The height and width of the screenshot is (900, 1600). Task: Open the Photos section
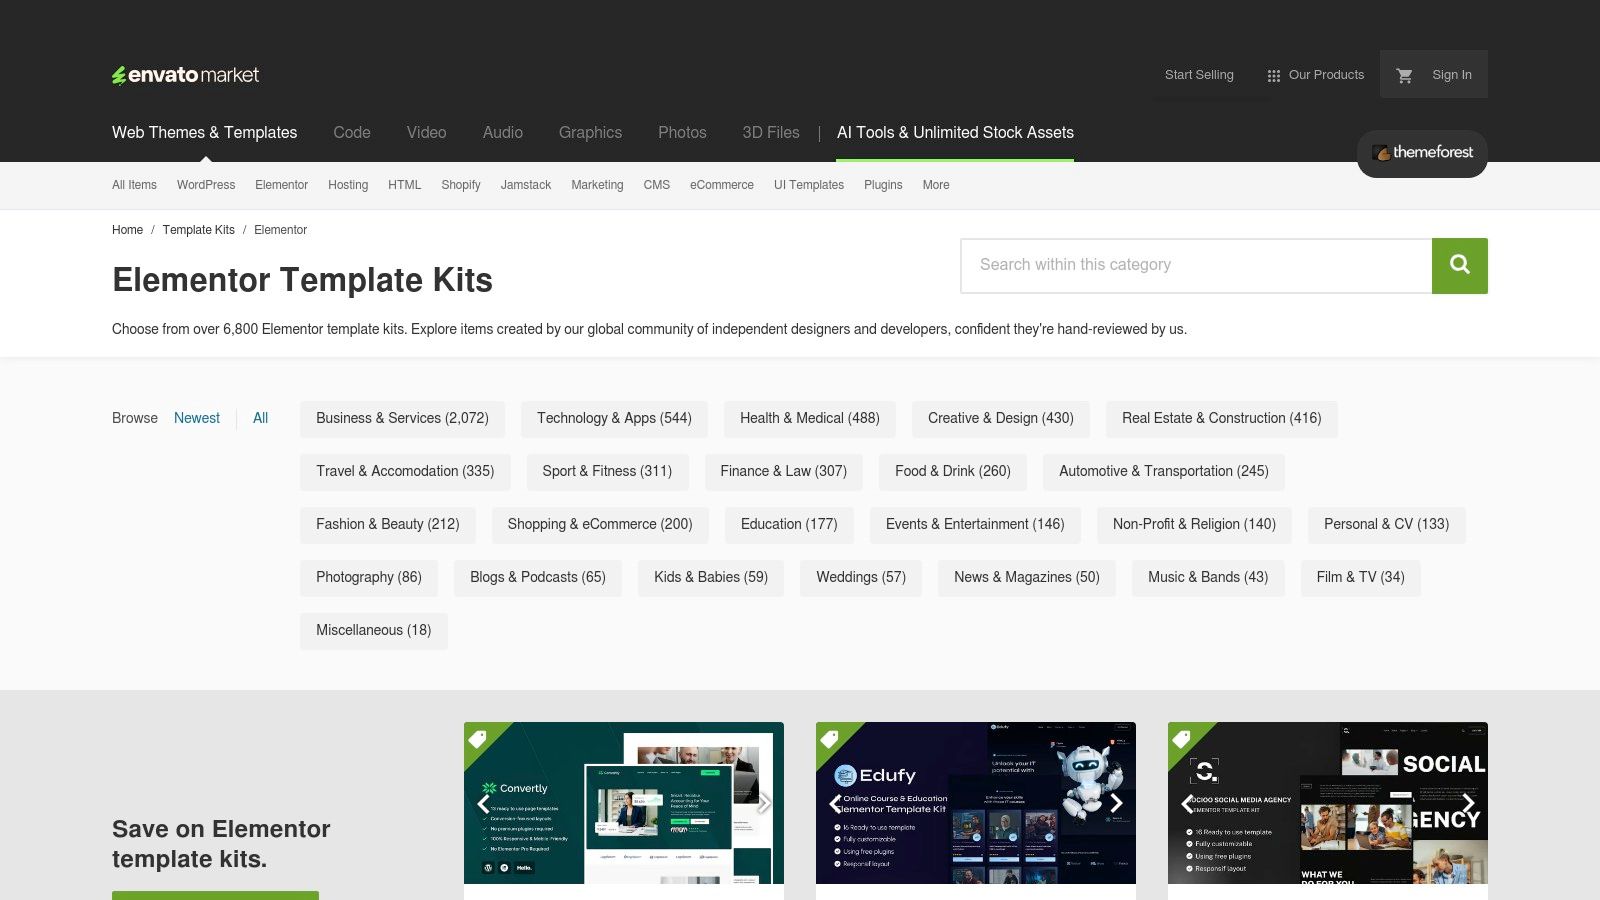682,132
